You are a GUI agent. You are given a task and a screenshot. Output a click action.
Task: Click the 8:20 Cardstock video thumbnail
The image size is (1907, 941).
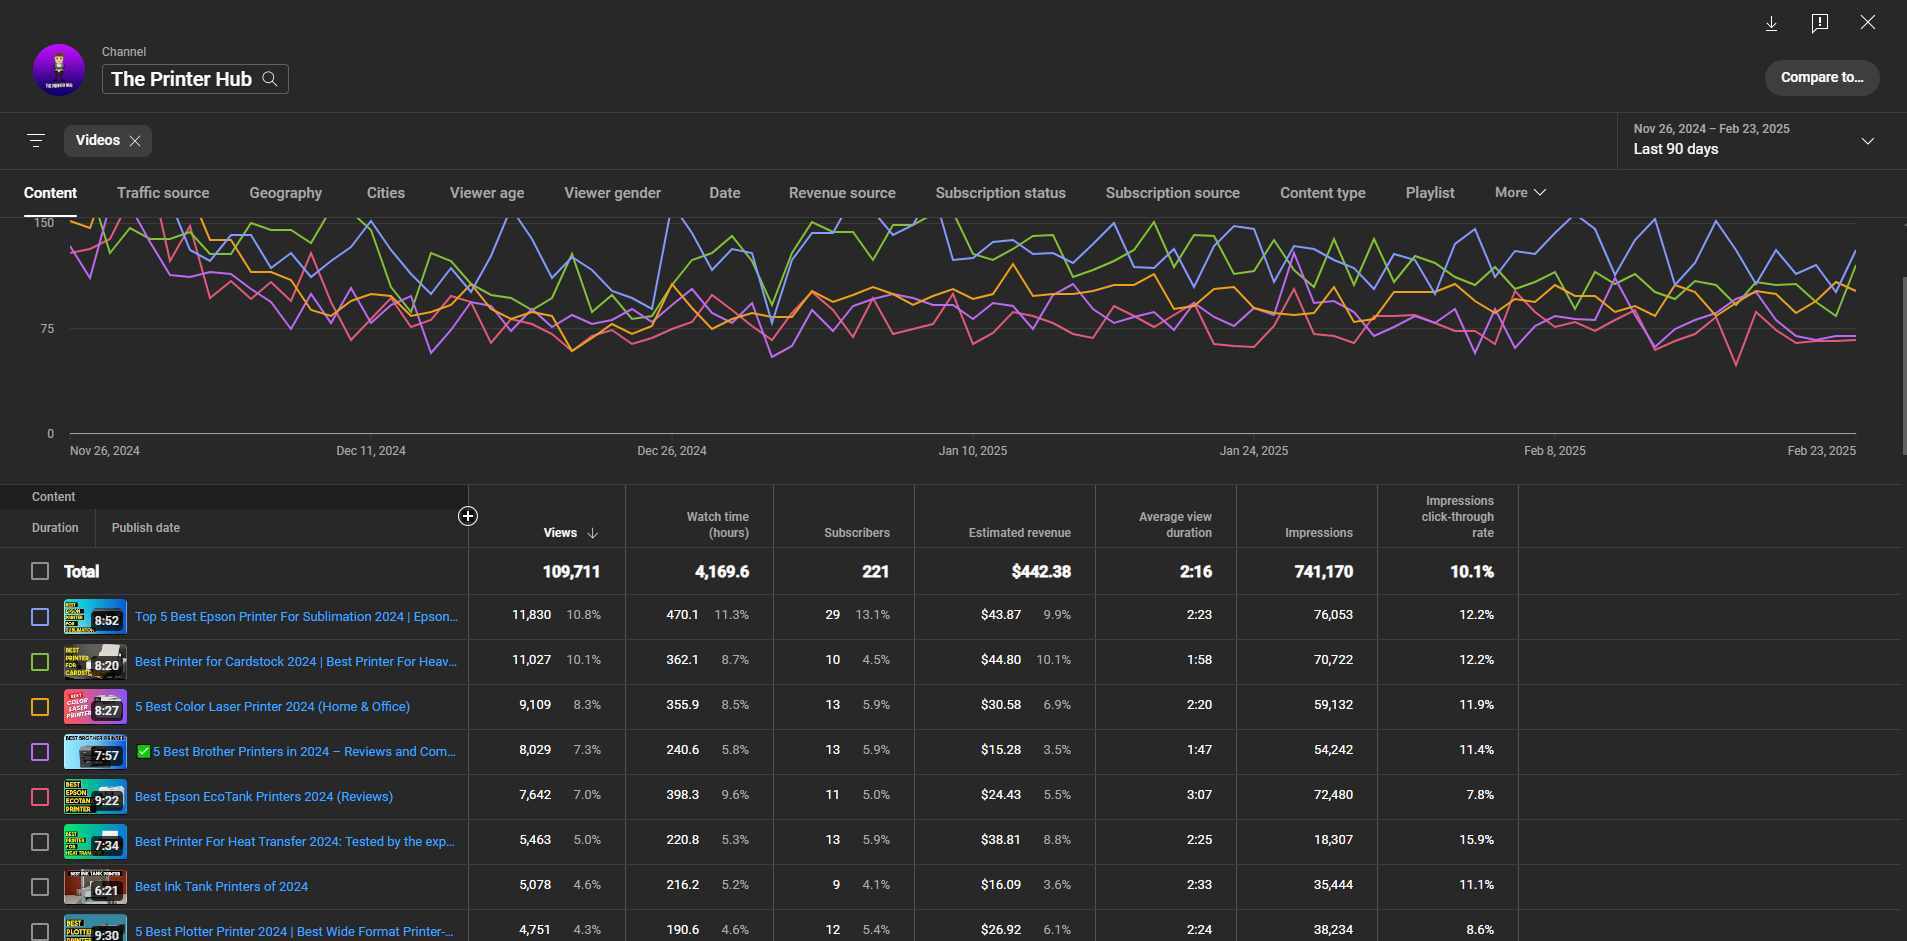click(95, 662)
